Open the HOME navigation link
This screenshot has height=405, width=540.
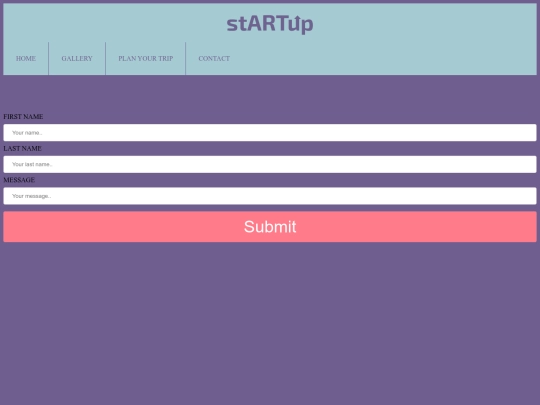[x=26, y=59]
